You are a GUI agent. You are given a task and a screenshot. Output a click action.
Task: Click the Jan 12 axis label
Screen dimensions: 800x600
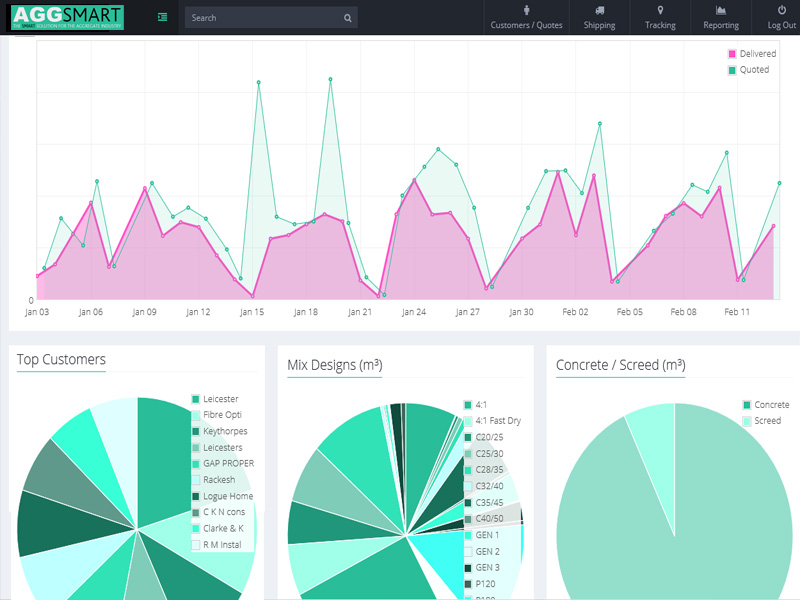[198, 312]
